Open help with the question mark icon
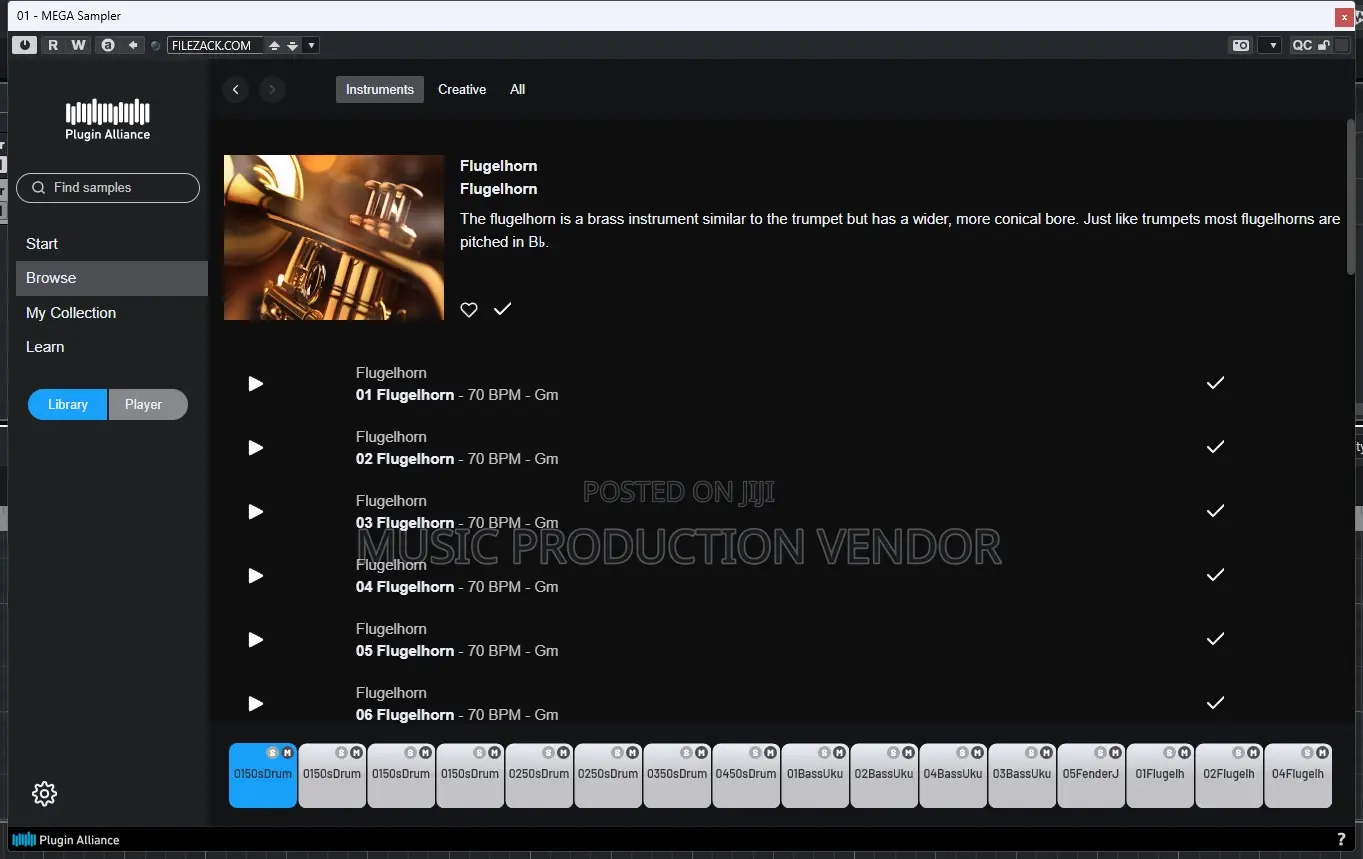 click(1341, 840)
